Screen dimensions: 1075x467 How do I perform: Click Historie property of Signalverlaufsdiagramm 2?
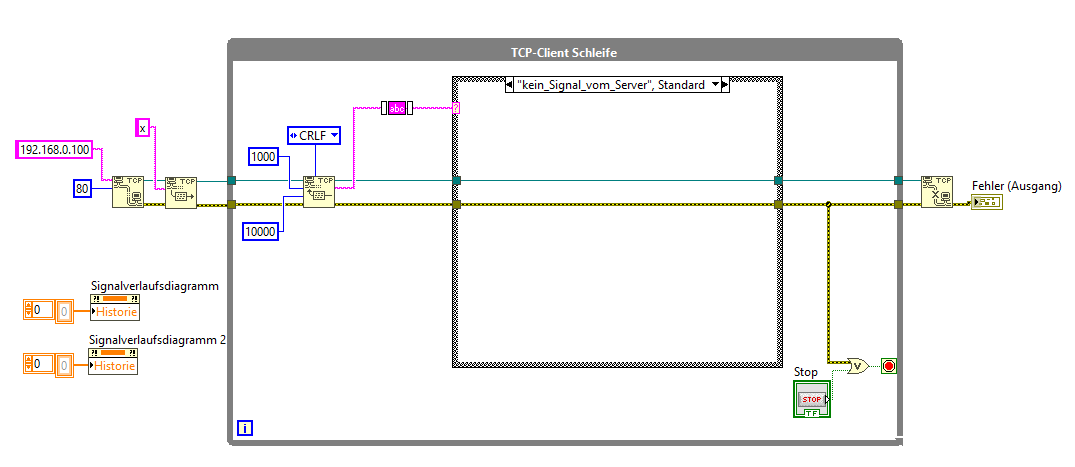[114, 366]
